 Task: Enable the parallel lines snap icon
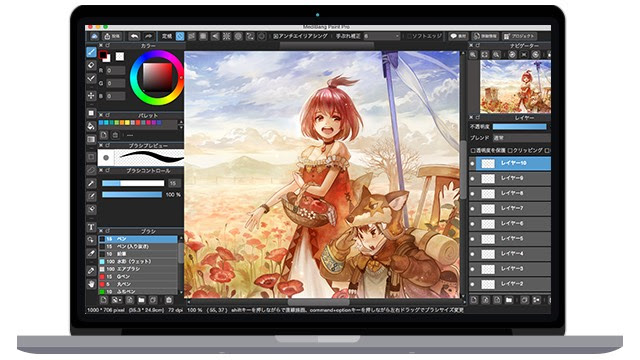pos(191,36)
